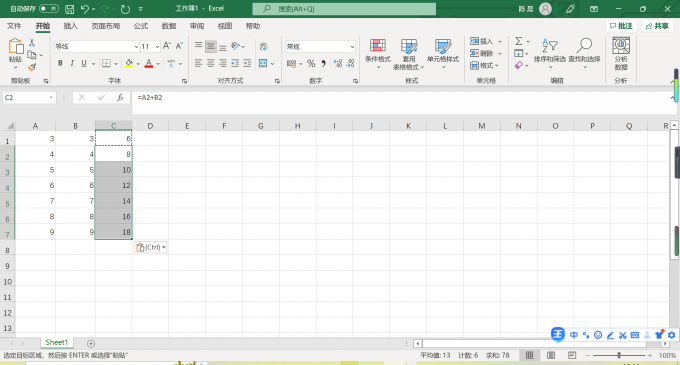Click the Fill down icon

pos(519,53)
